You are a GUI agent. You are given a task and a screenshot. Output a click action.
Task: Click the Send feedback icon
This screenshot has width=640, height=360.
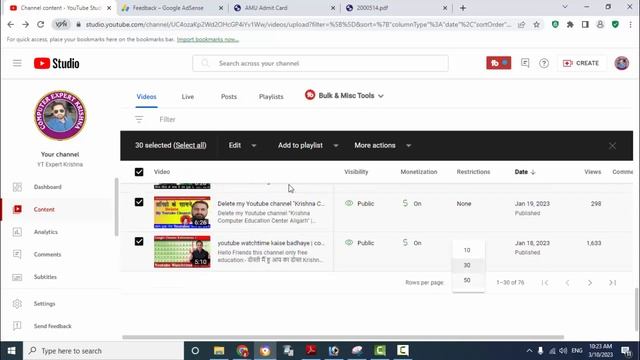(17, 326)
